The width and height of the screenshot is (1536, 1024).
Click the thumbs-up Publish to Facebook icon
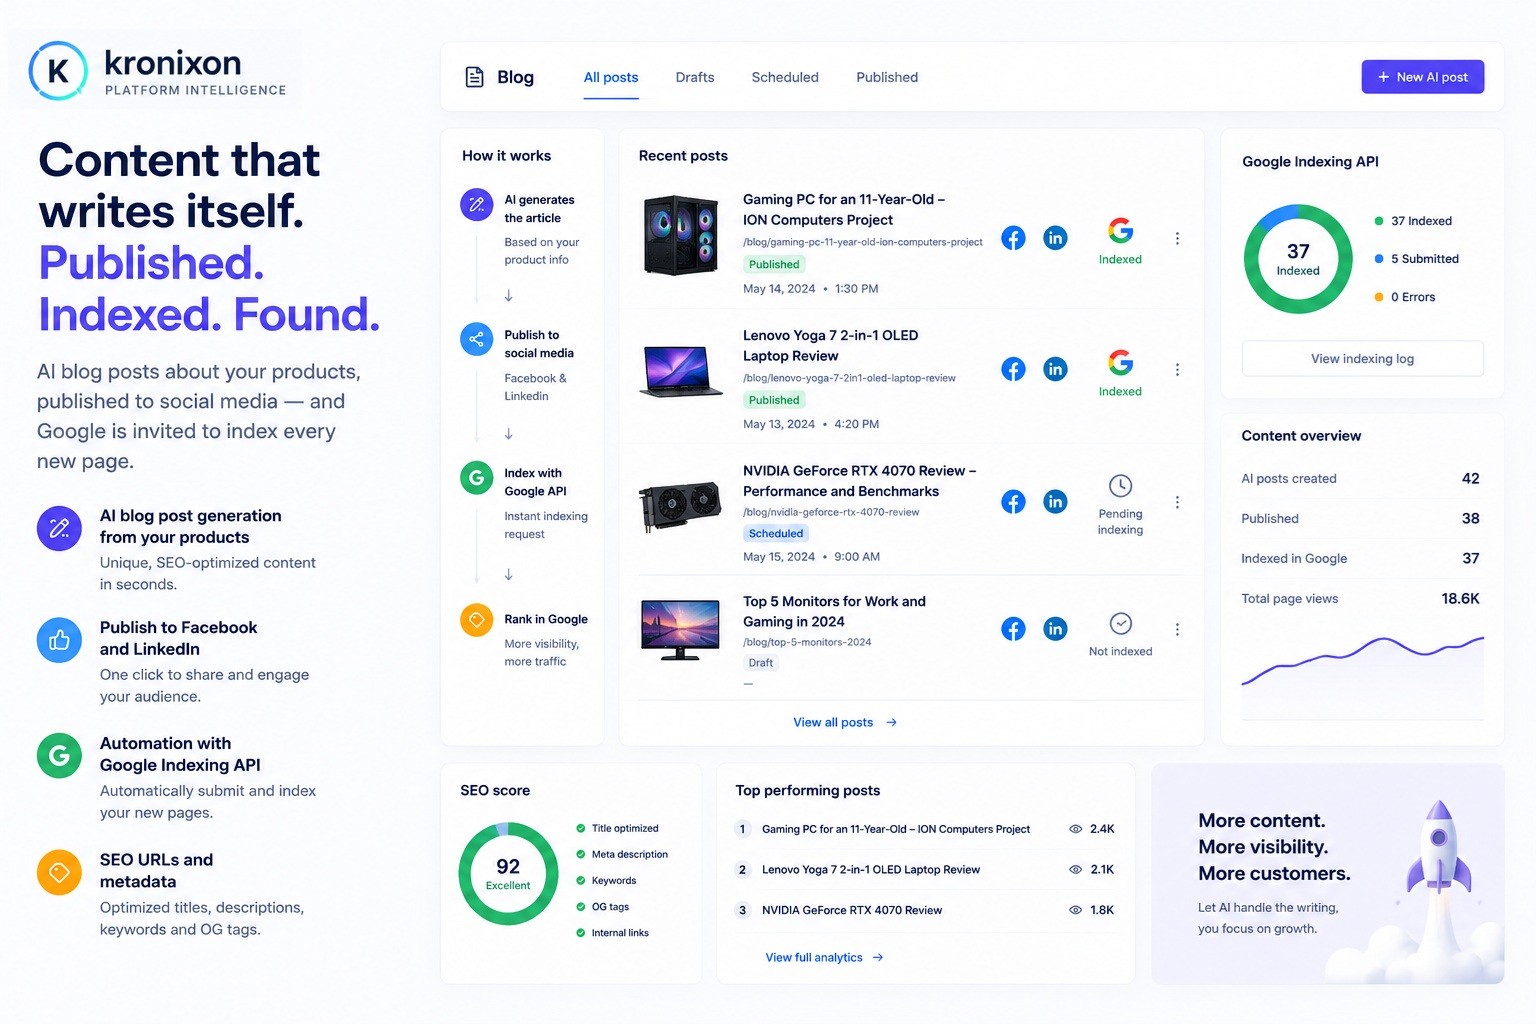[59, 640]
